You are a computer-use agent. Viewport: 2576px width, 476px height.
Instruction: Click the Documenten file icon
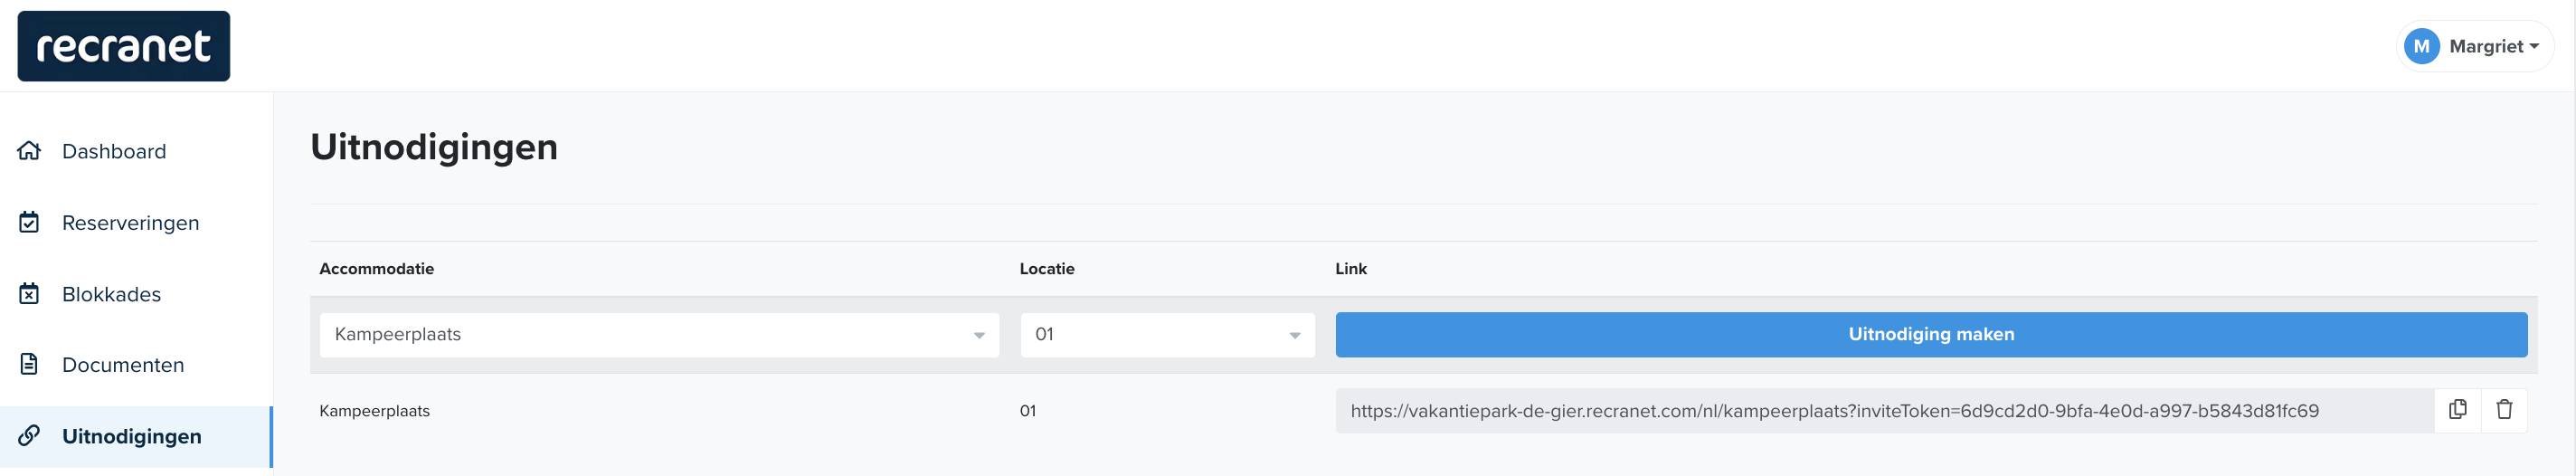(29, 364)
